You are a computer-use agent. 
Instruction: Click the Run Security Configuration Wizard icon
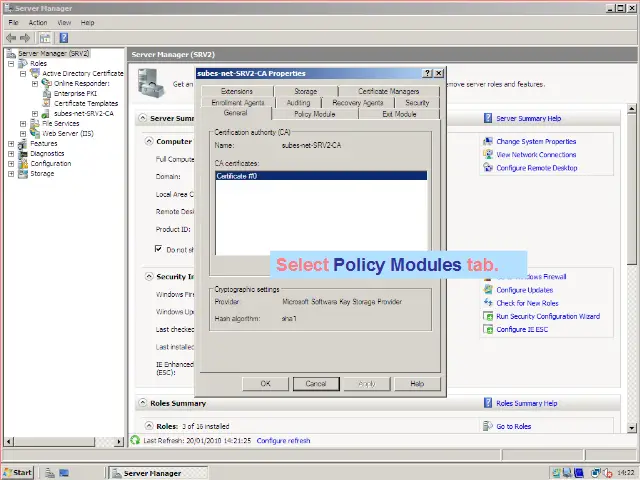[x=488, y=316]
